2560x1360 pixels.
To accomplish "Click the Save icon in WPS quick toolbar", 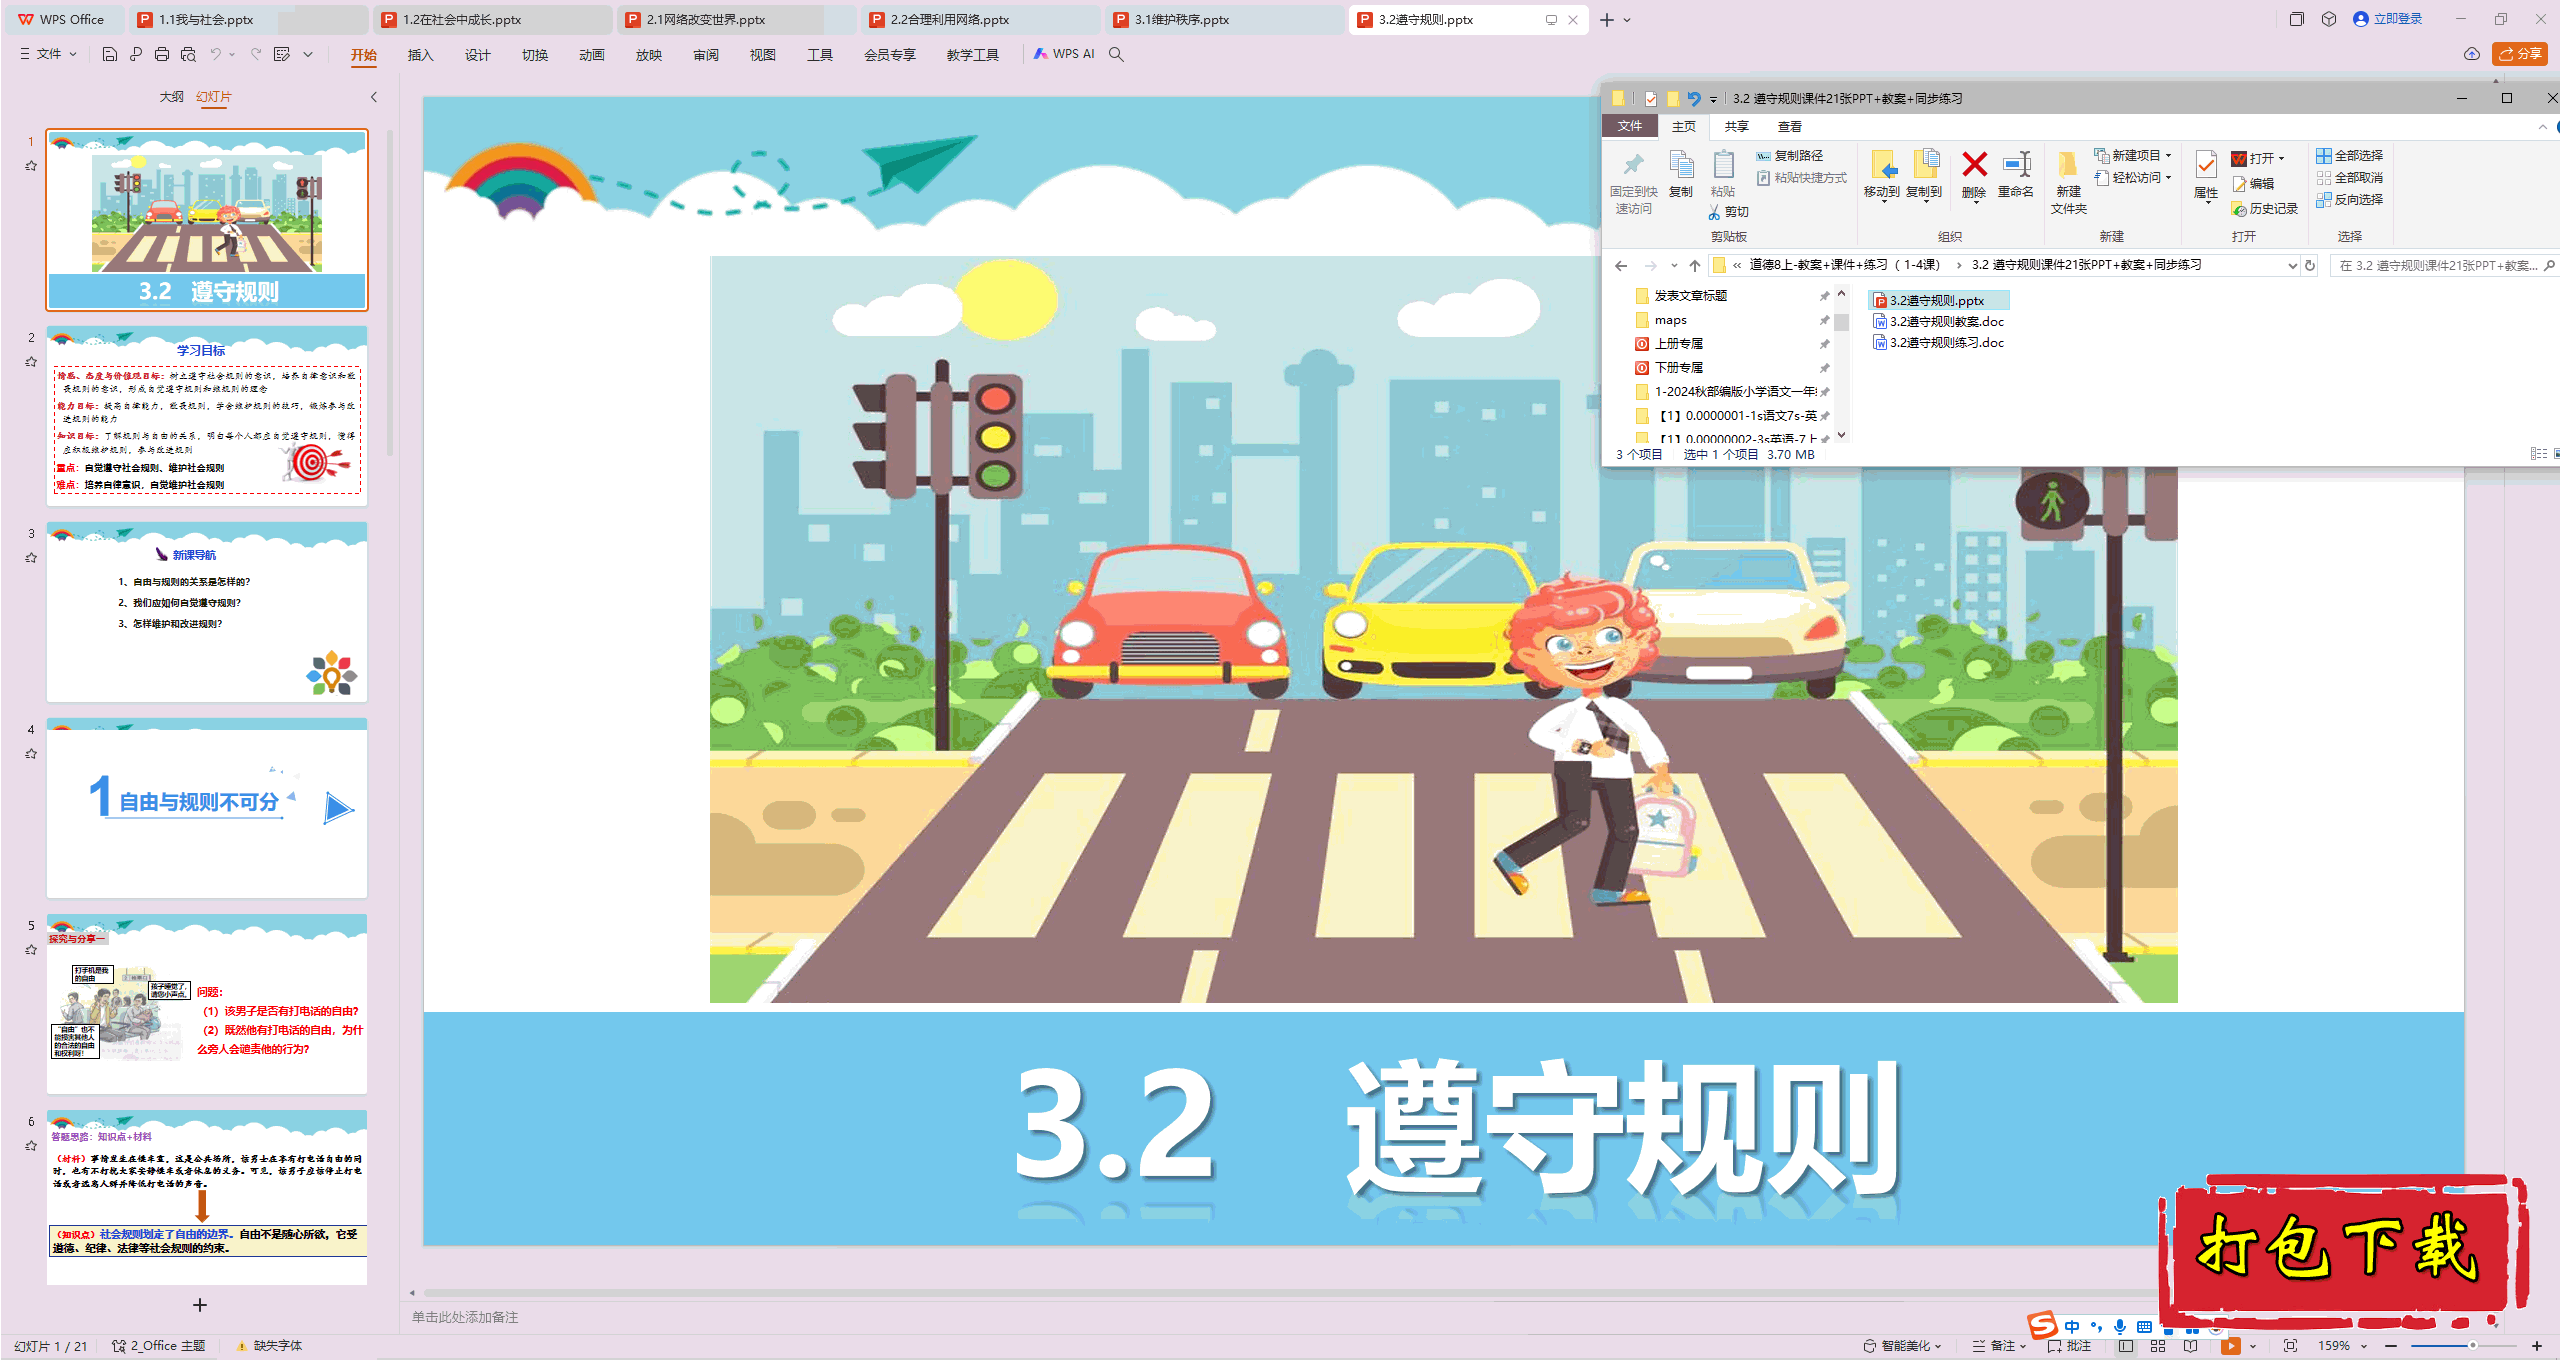I will (110, 54).
